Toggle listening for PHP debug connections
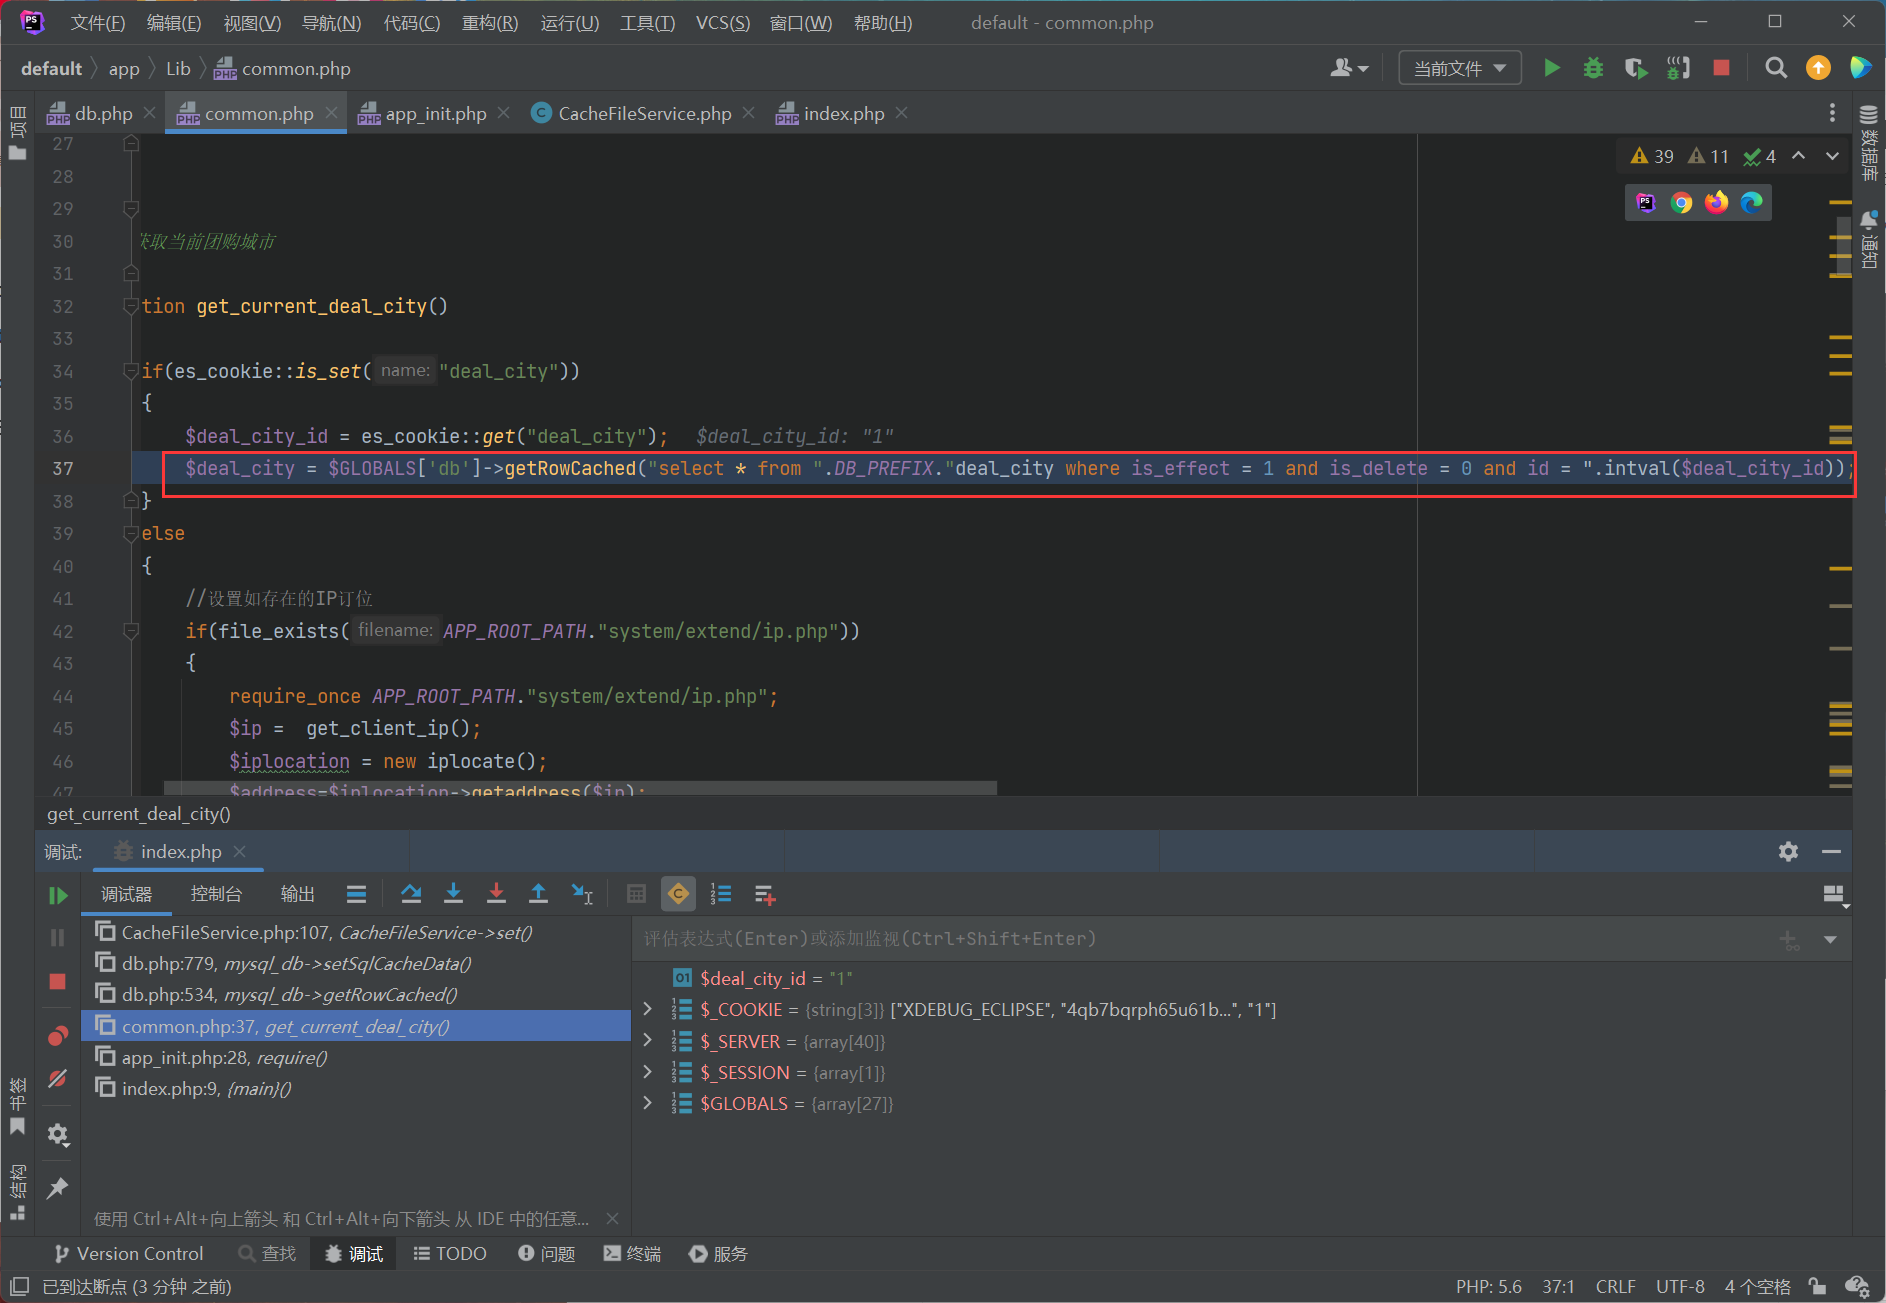Image resolution: width=1886 pixels, height=1303 pixels. point(1678,68)
